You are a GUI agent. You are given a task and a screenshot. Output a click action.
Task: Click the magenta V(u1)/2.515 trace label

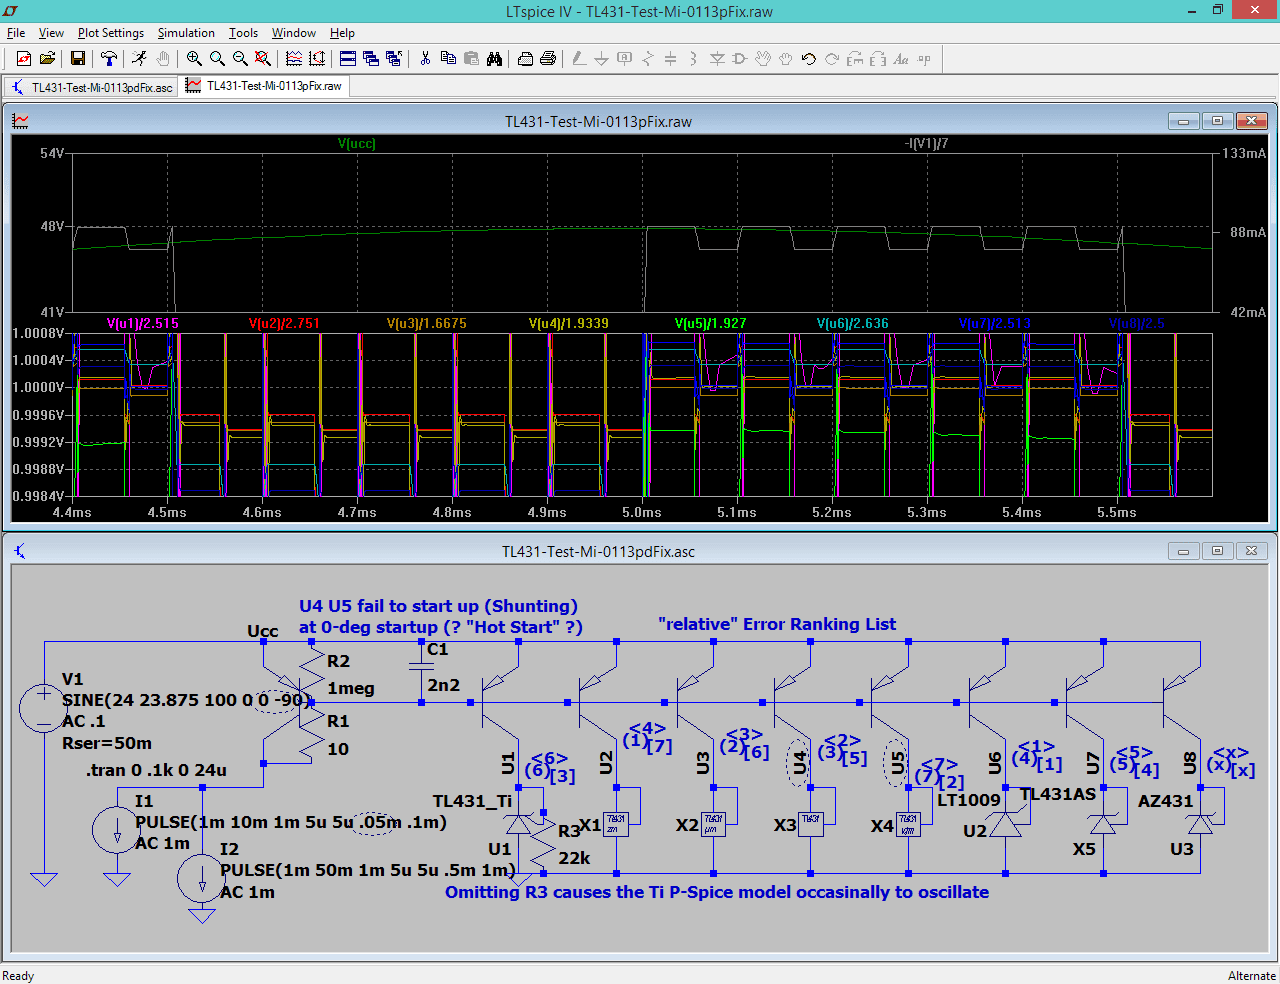(143, 323)
